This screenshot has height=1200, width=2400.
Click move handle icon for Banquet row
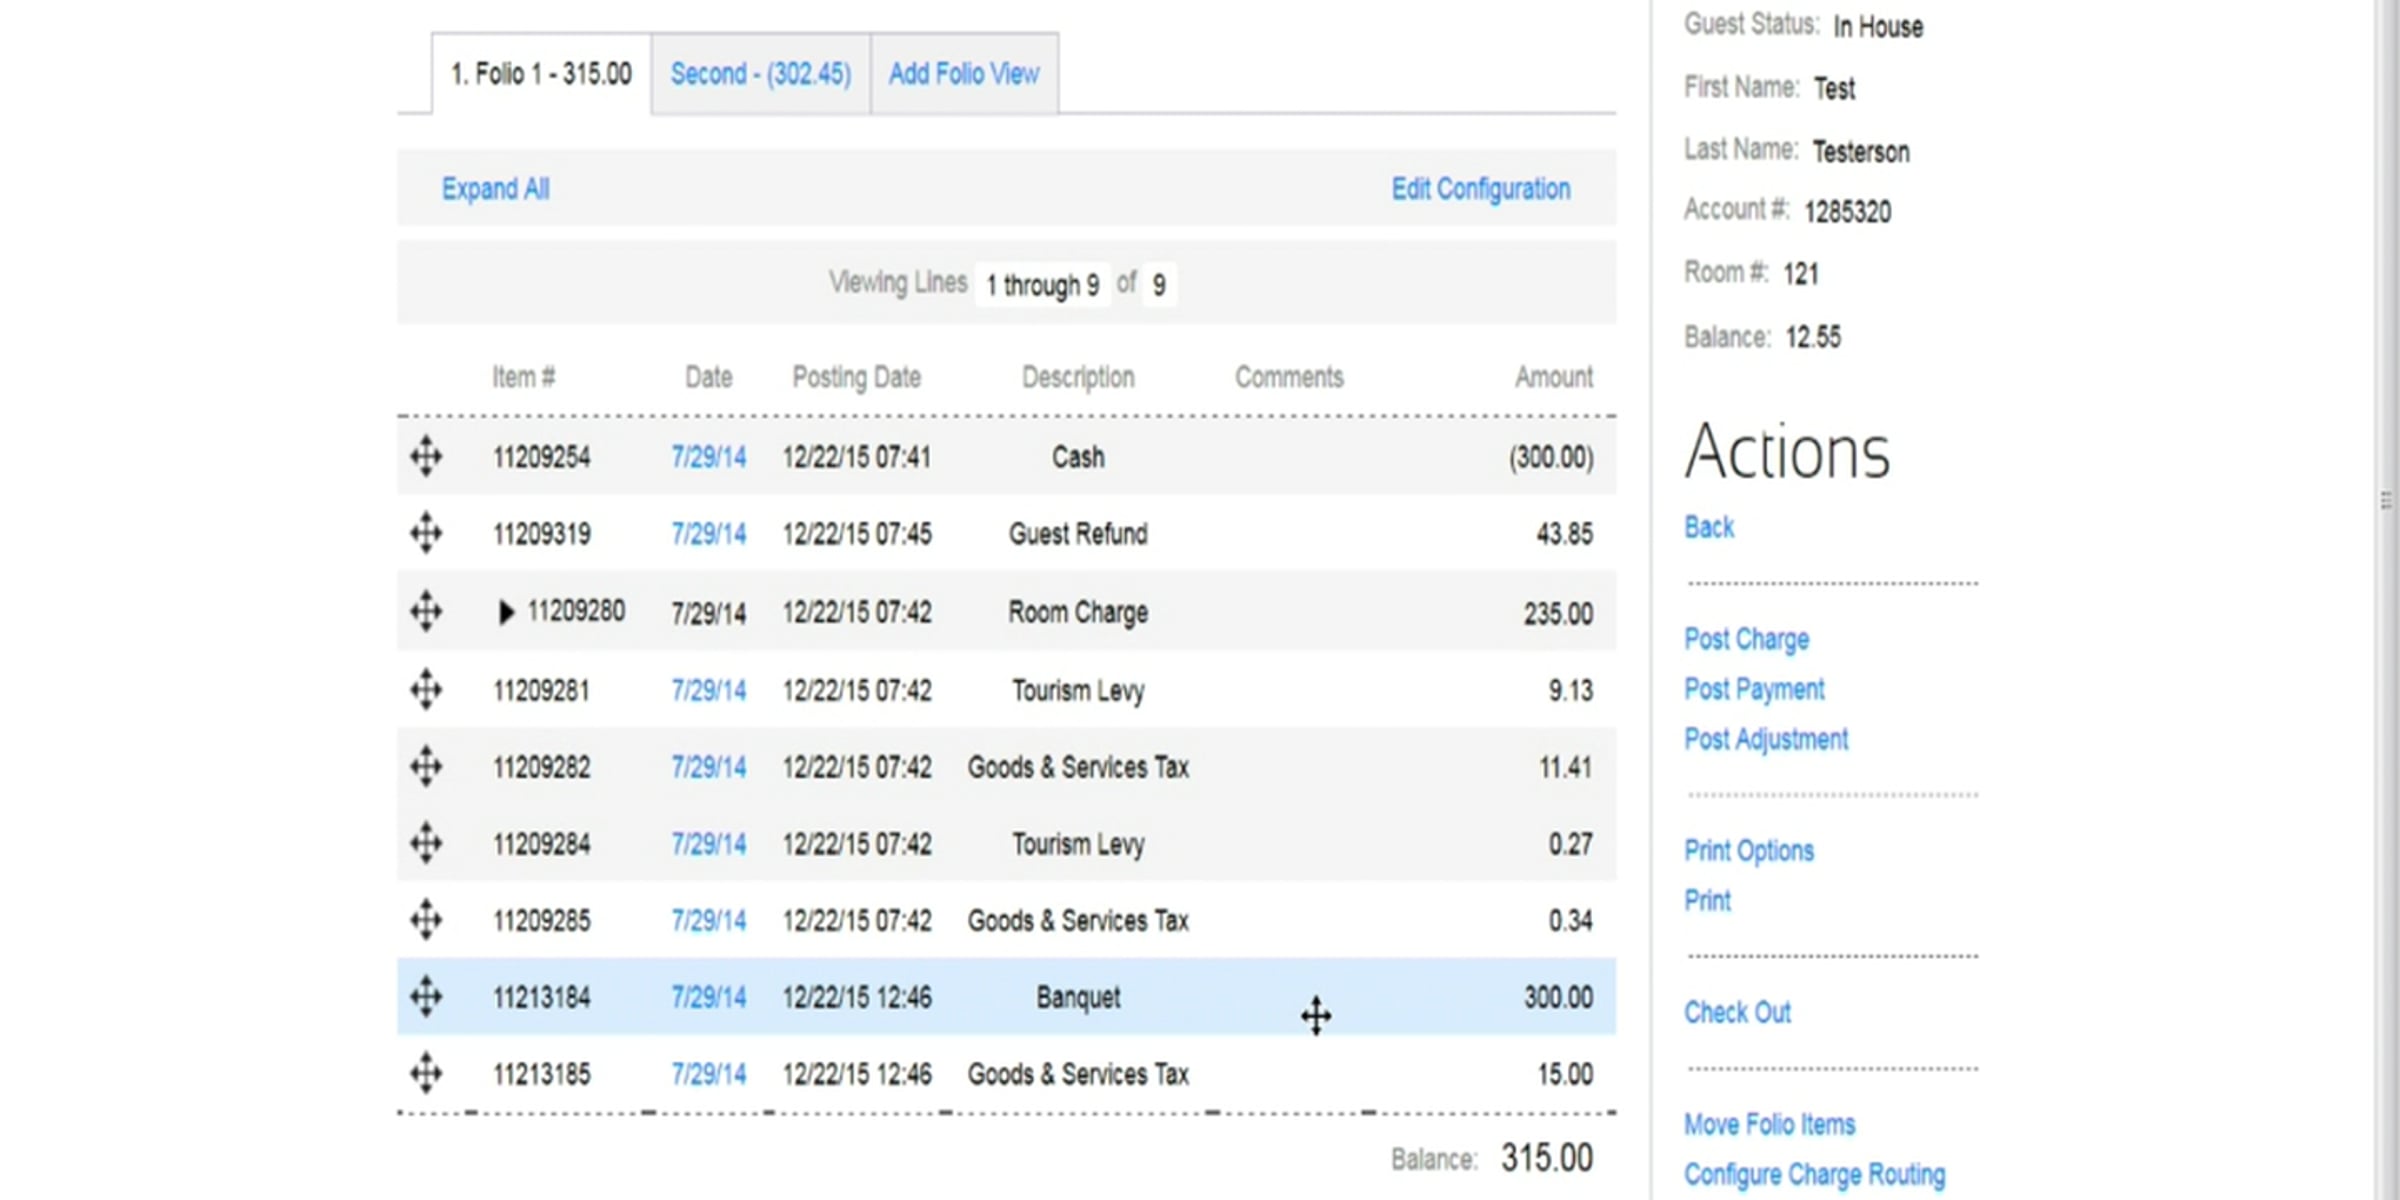[x=426, y=996]
